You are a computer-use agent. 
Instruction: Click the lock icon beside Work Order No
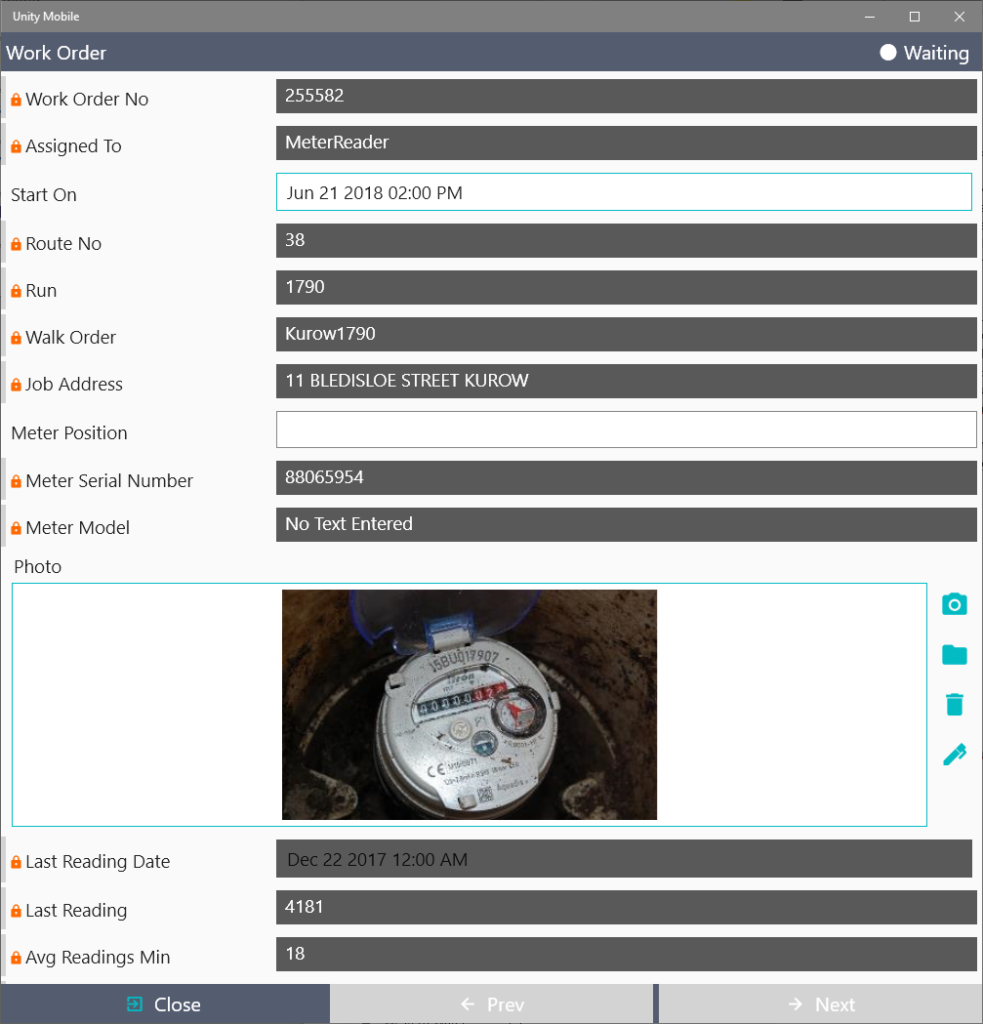[16, 100]
